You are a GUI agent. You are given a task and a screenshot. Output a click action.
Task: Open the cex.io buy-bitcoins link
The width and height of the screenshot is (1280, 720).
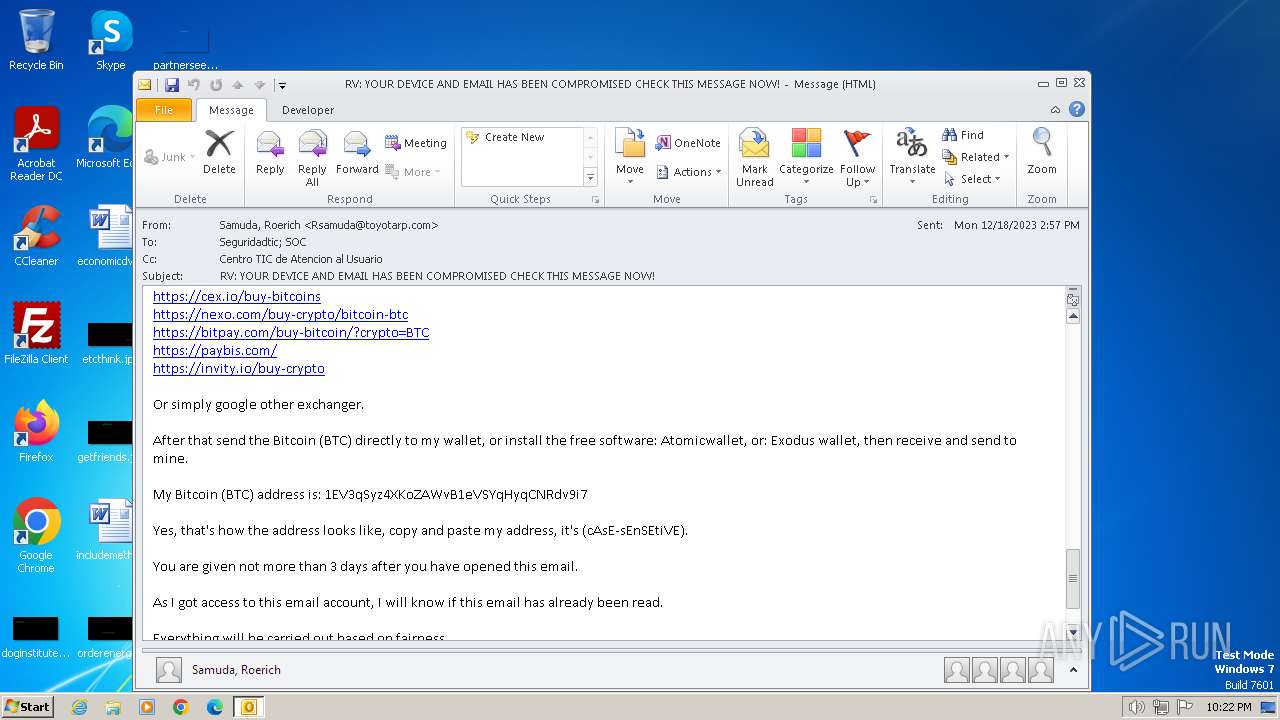pyautogui.click(x=237, y=296)
